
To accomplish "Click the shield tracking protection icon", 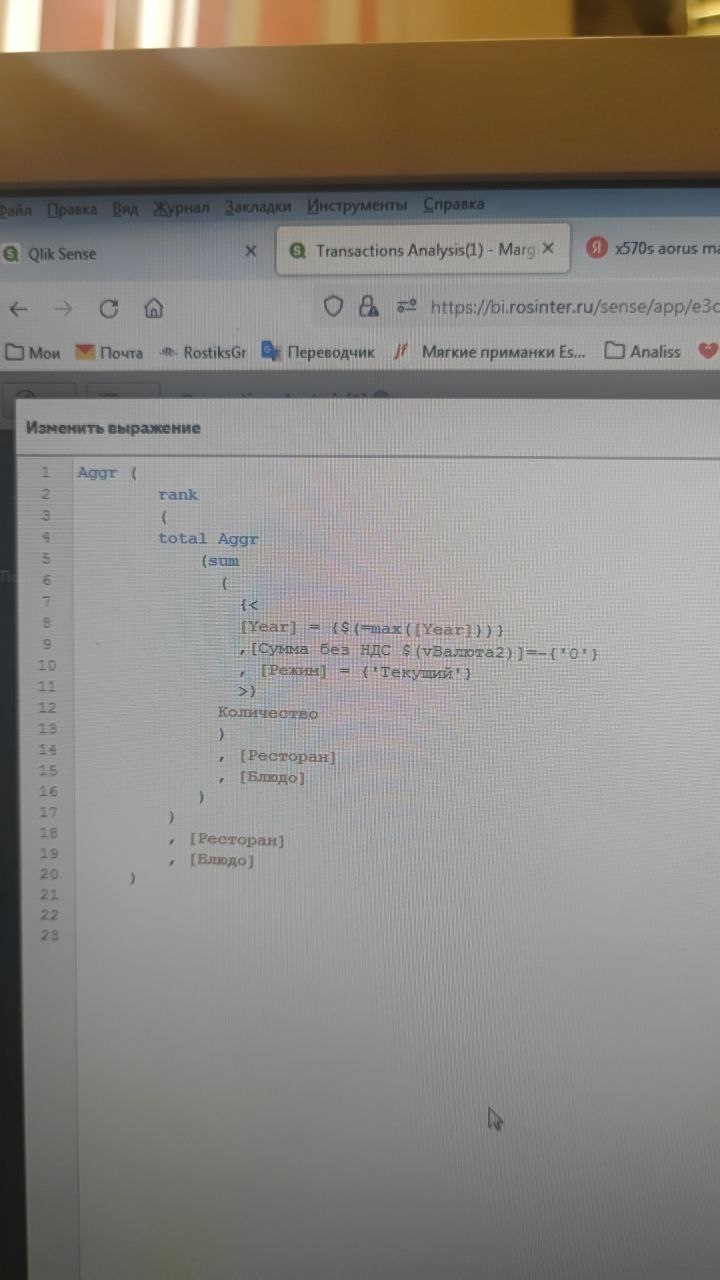I will 333,306.
